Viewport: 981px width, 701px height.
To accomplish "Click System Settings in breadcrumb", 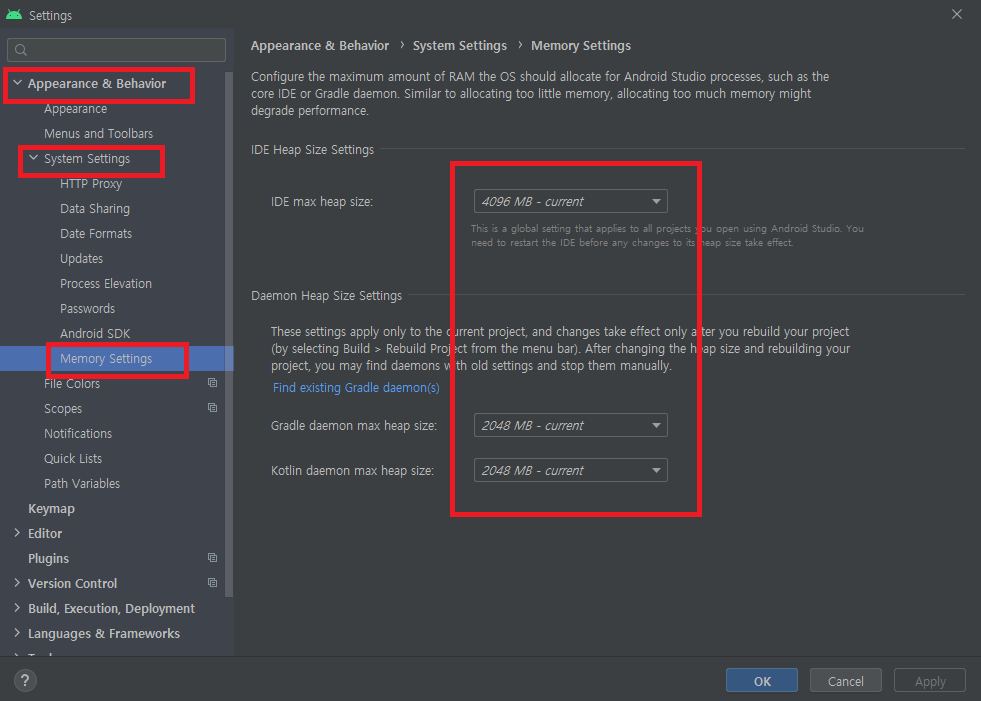I will pyautogui.click(x=460, y=46).
